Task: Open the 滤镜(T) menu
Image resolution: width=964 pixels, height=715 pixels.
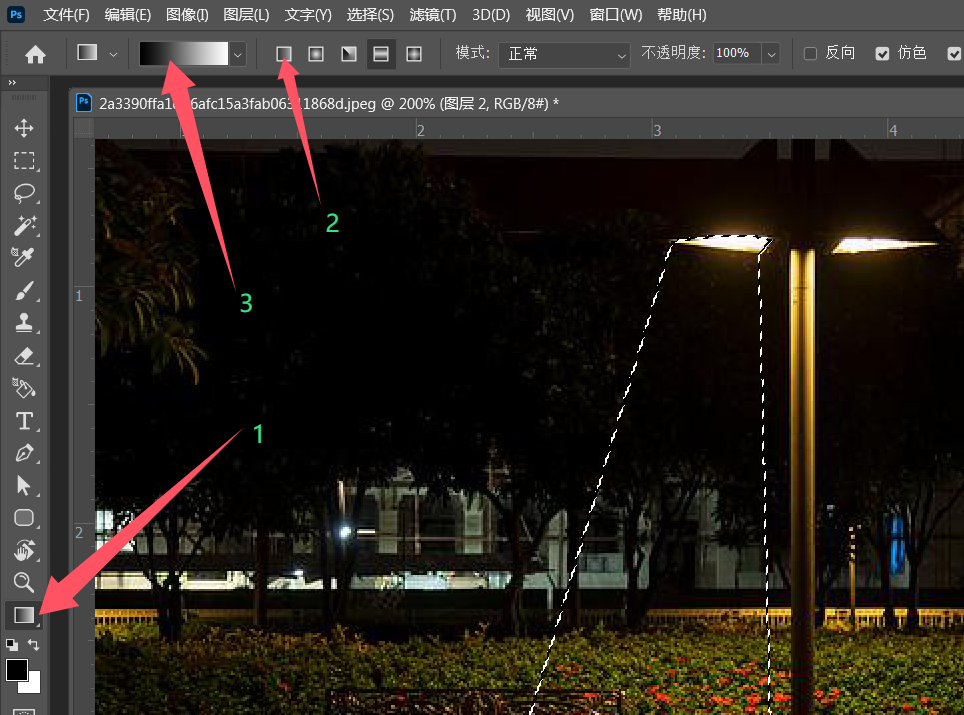Action: pyautogui.click(x=433, y=15)
